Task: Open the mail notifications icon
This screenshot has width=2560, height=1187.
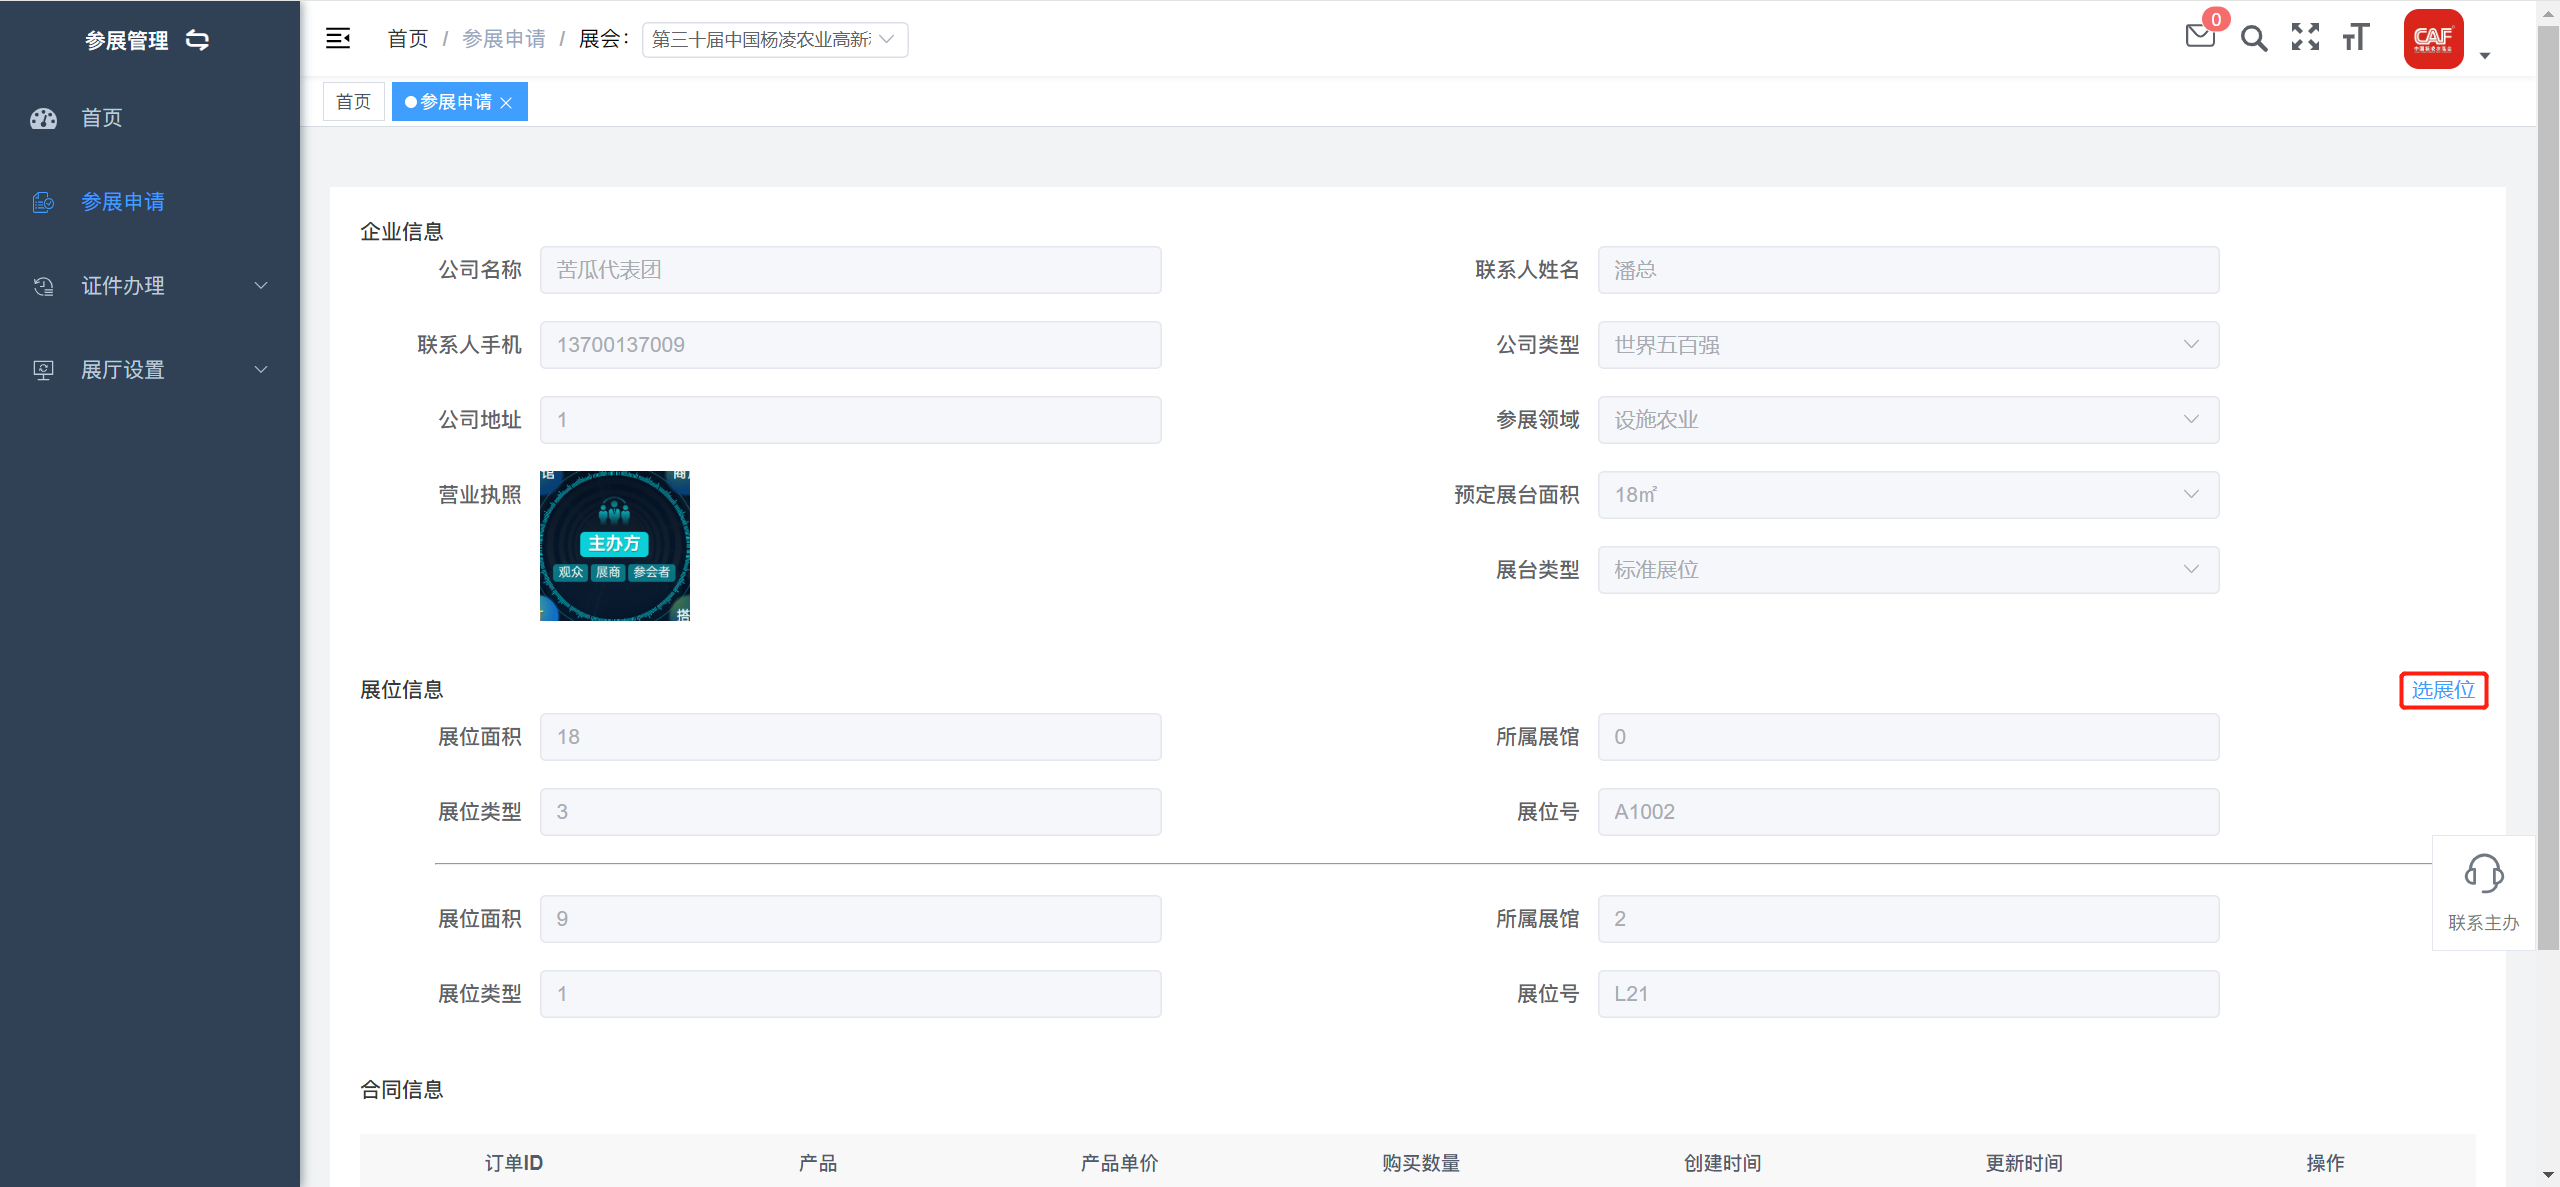Action: point(2200,38)
